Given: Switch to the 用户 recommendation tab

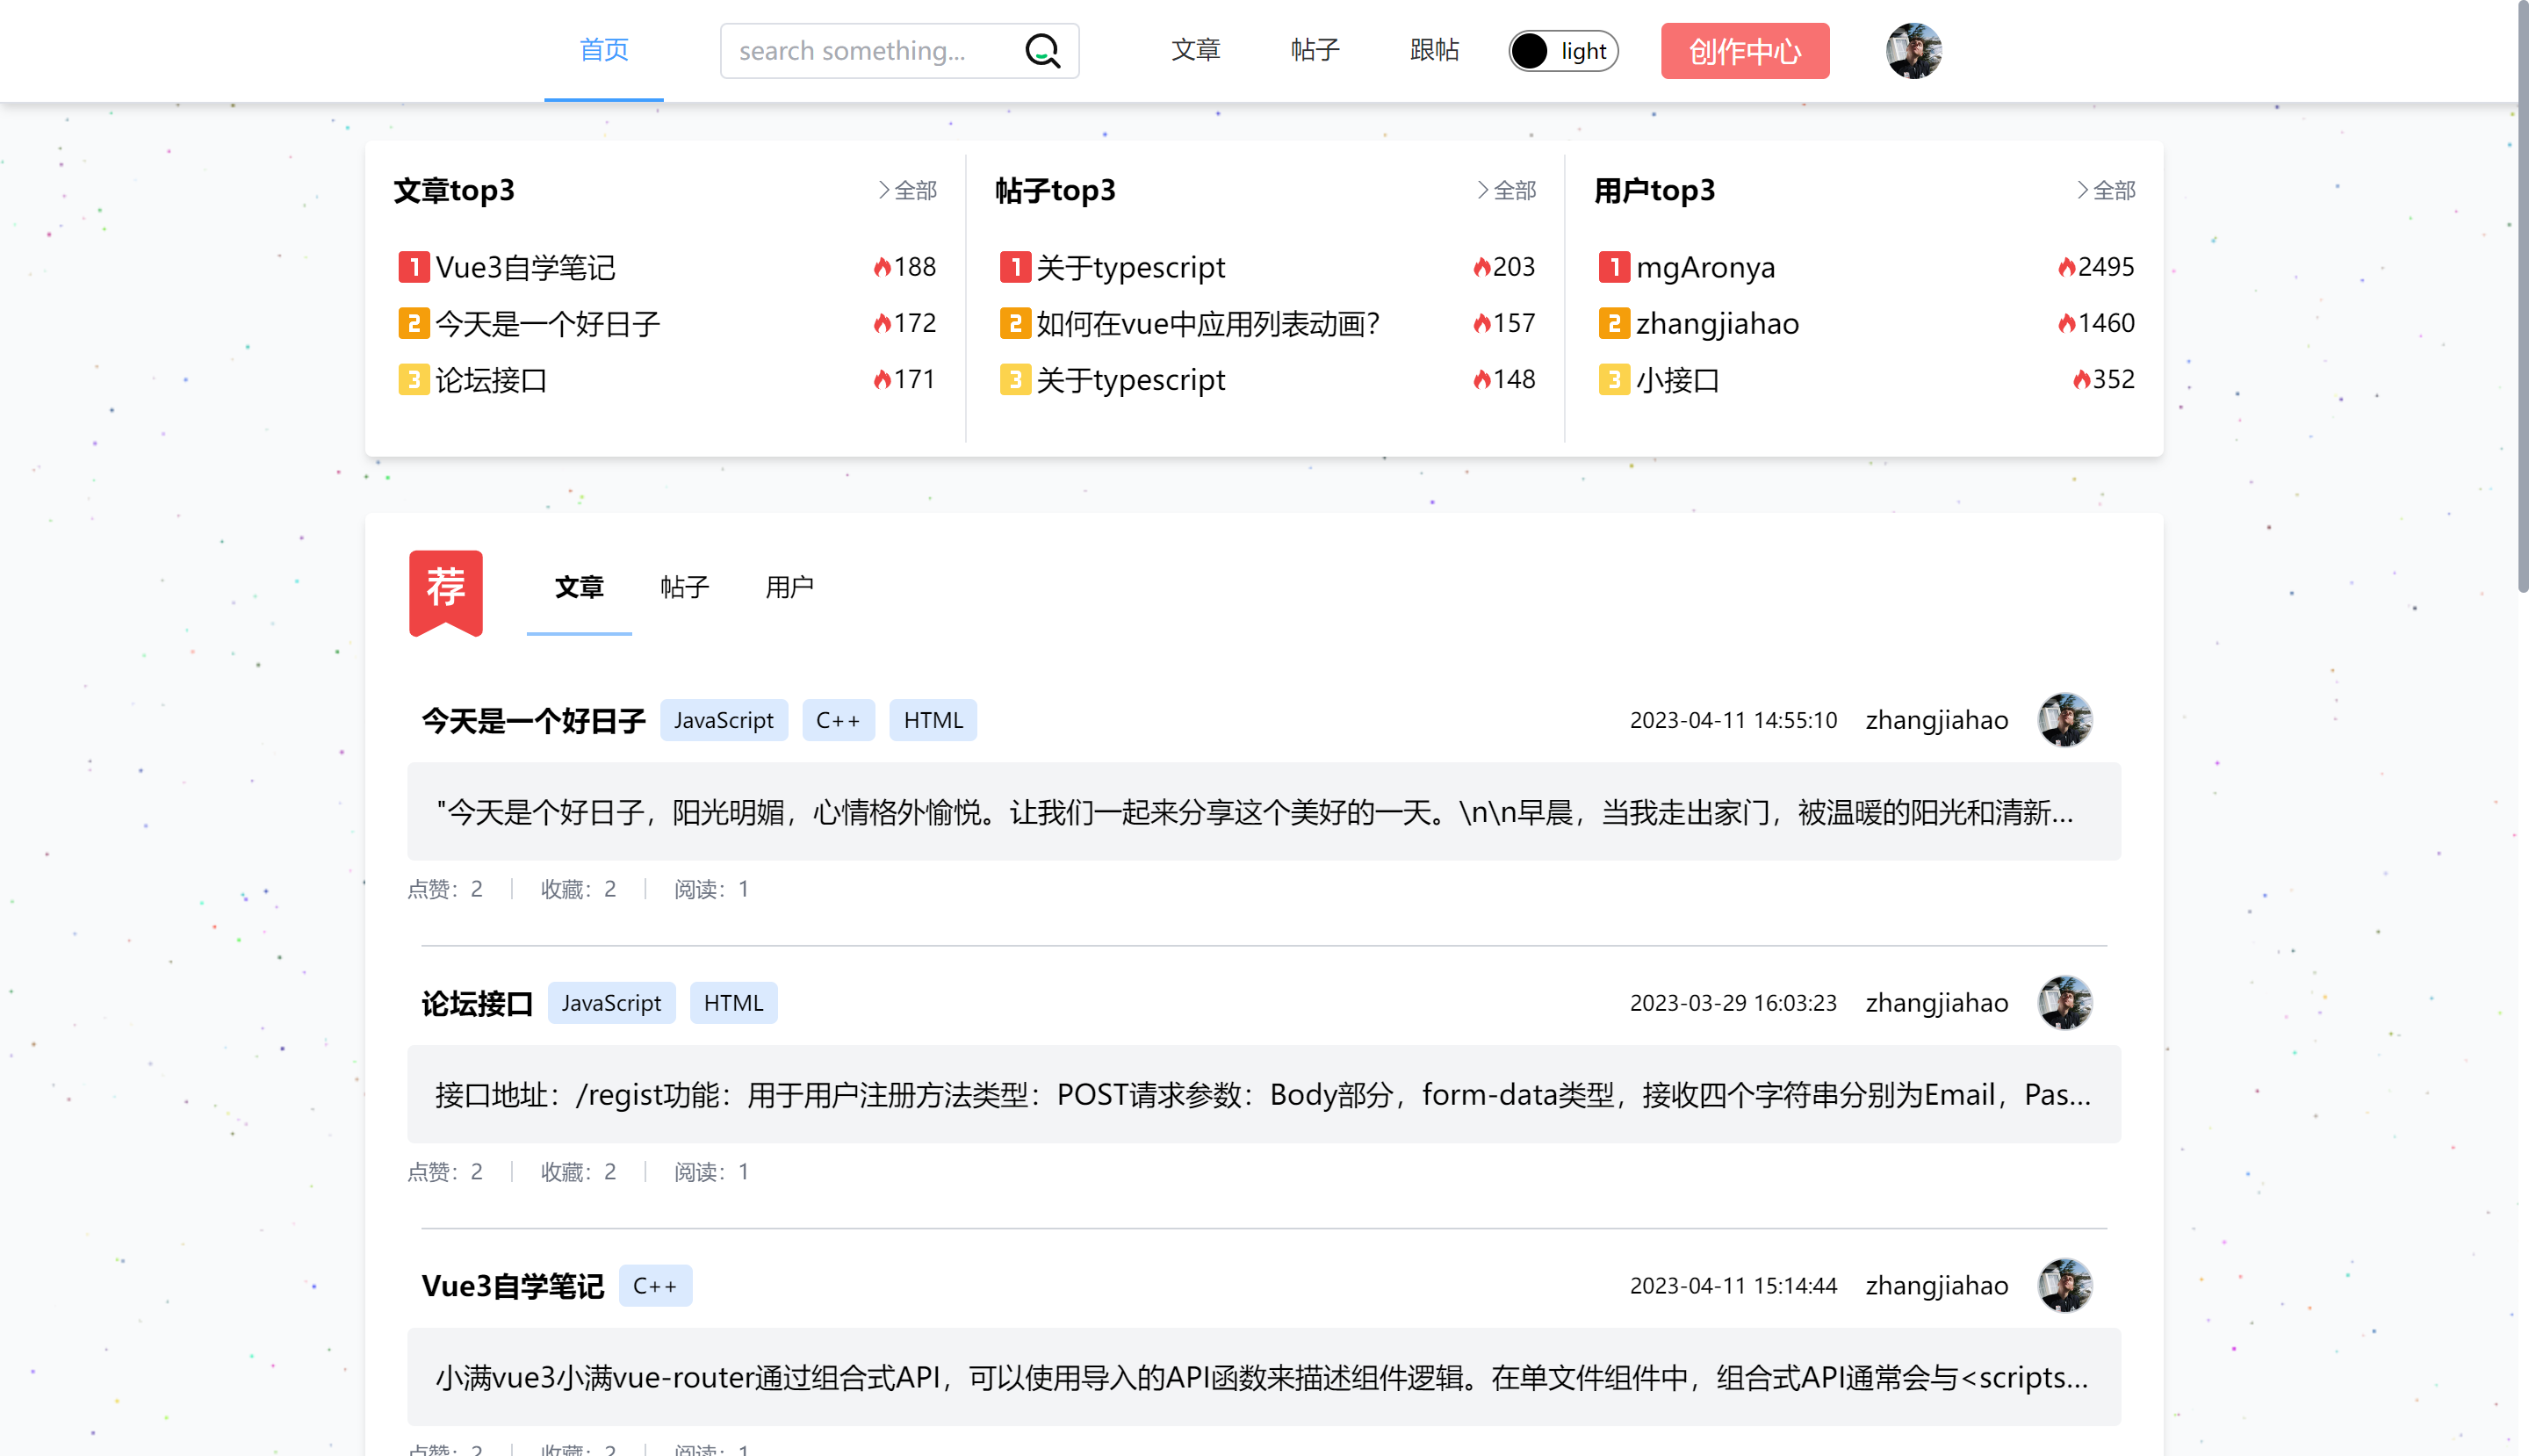Looking at the screenshot, I should pyautogui.click(x=789, y=587).
